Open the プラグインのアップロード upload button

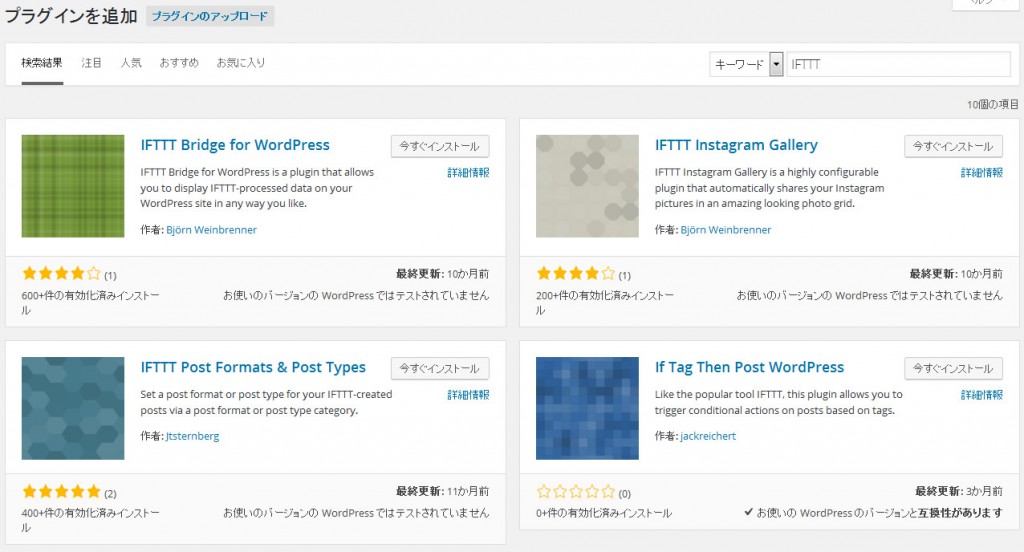210,16
